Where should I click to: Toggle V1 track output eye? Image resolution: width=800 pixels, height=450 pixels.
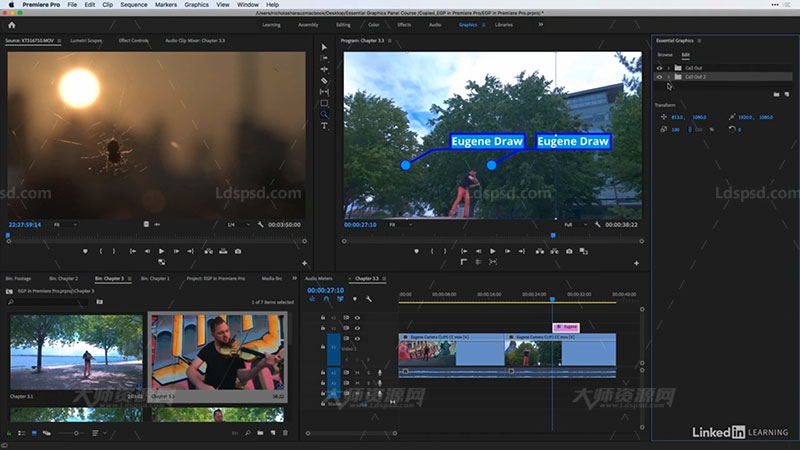[357, 338]
